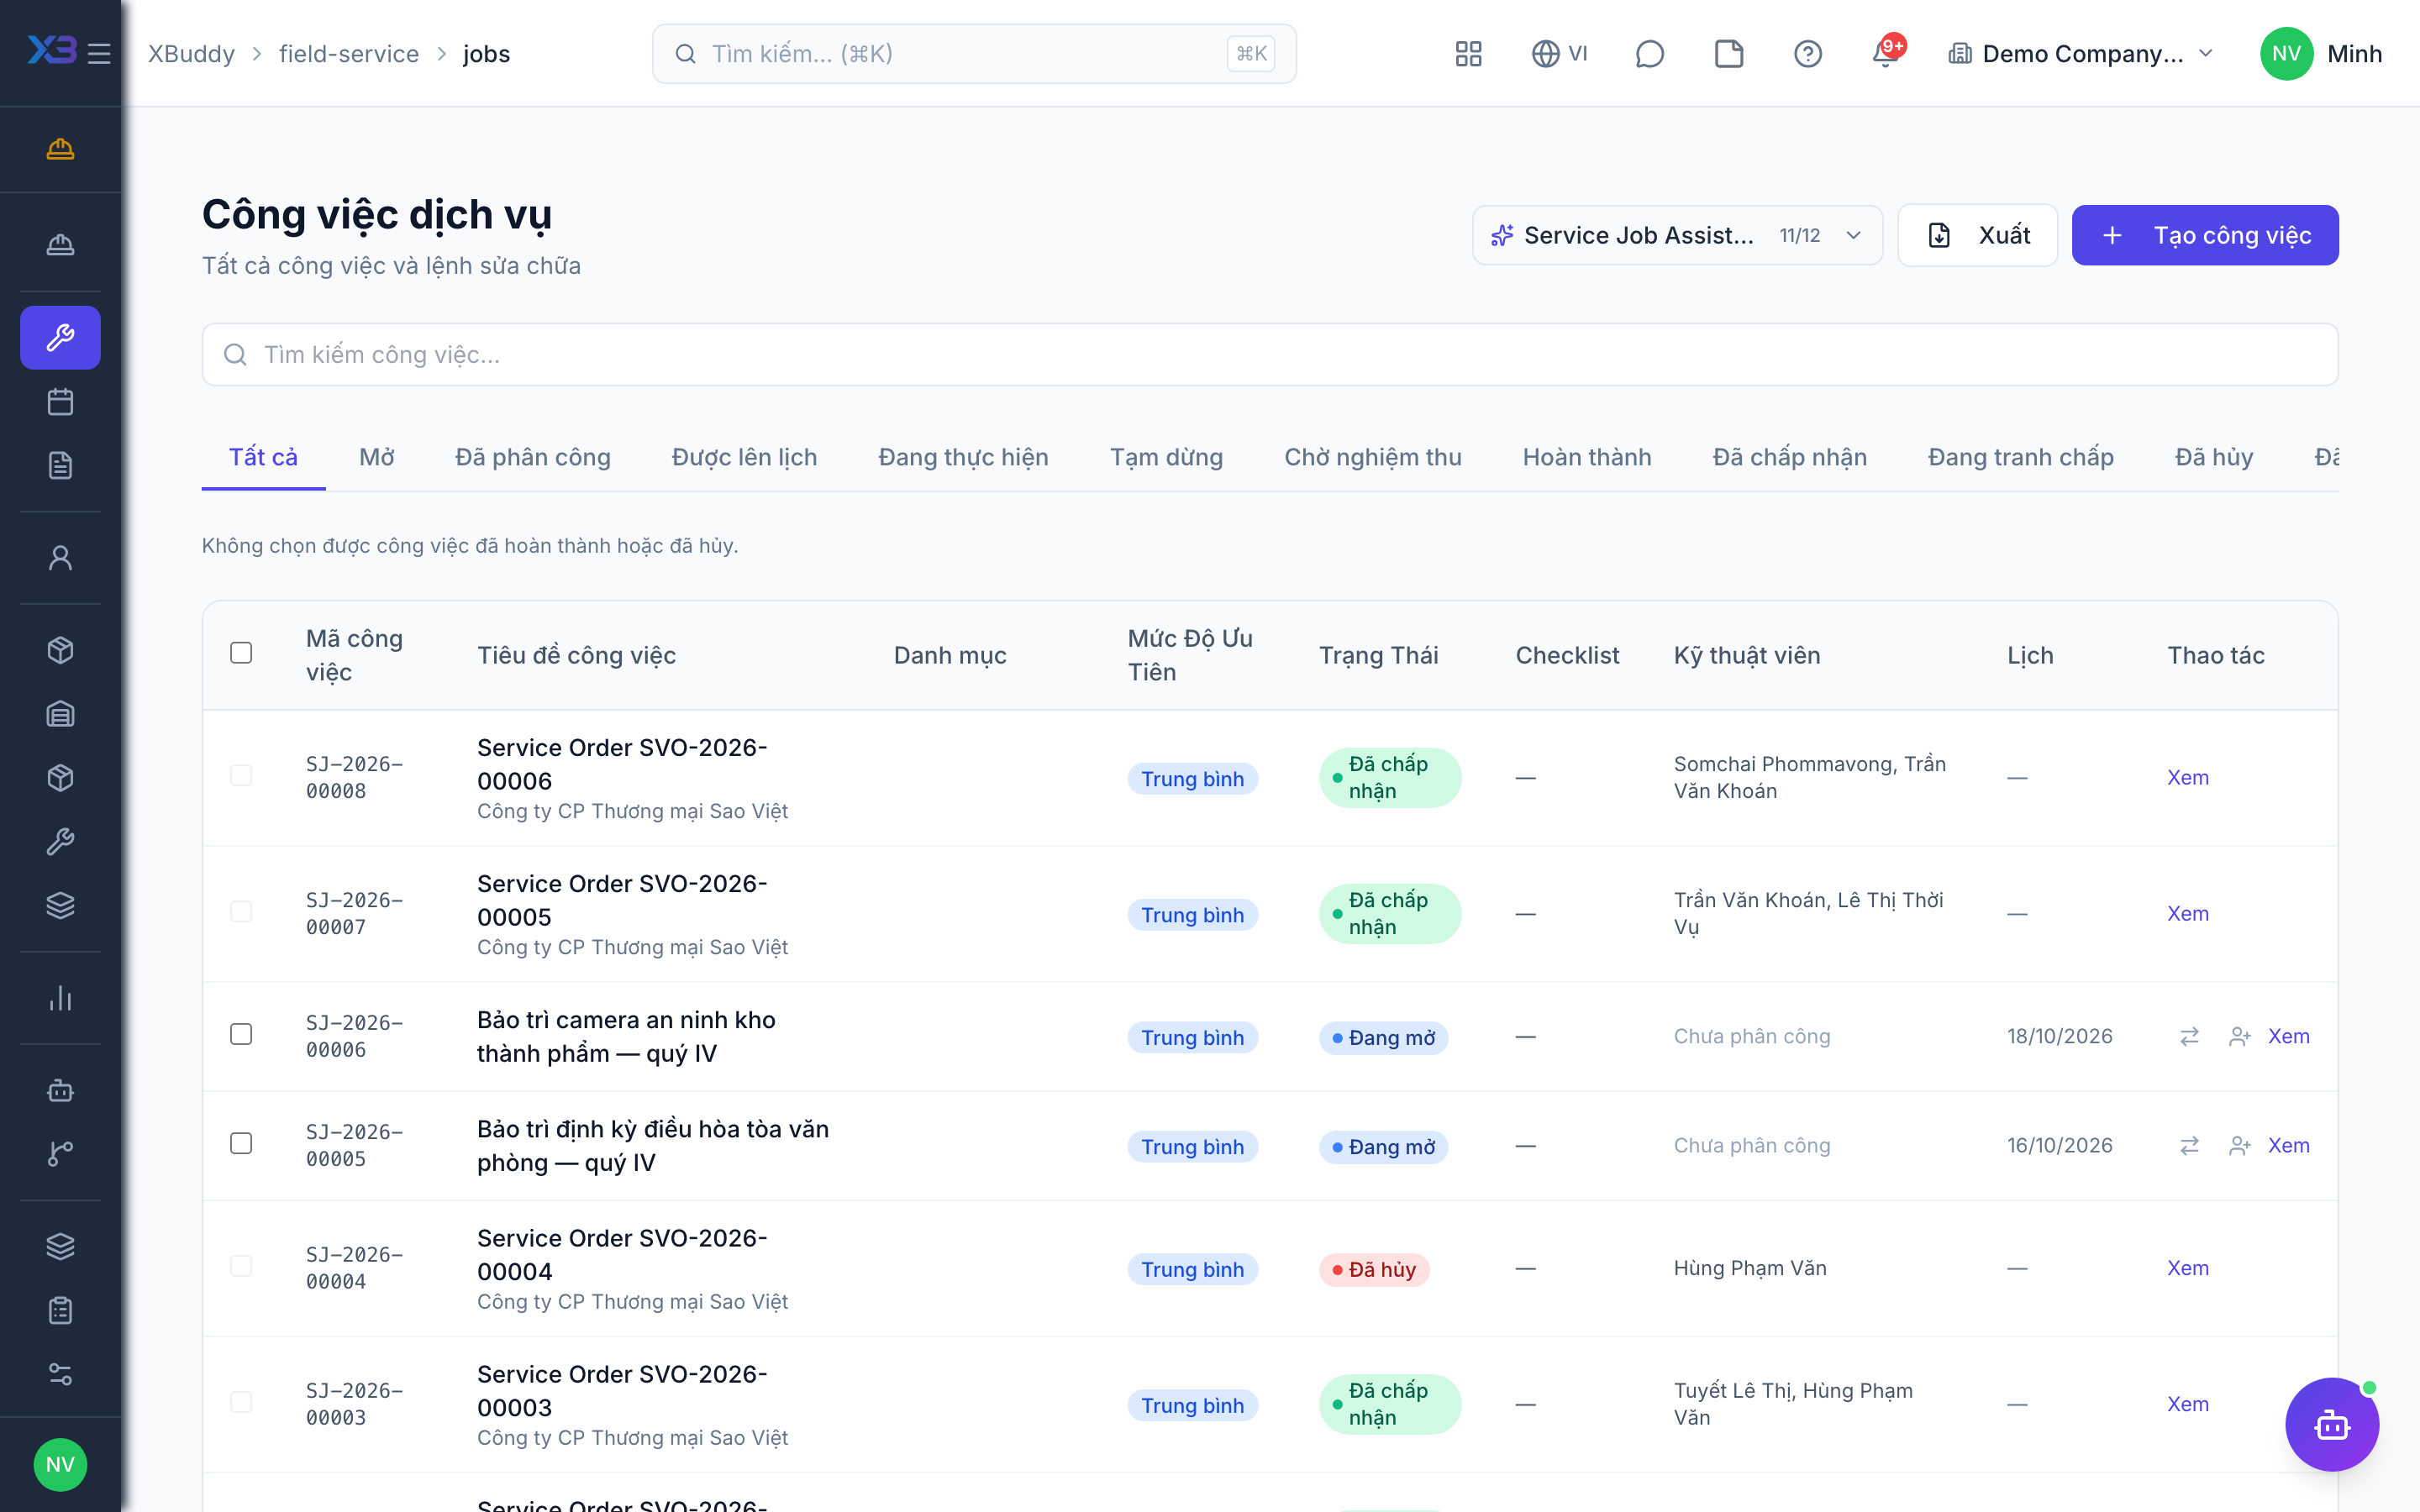Click the Xuất export button
Viewport: 2420px width, 1512px height.
point(1977,235)
